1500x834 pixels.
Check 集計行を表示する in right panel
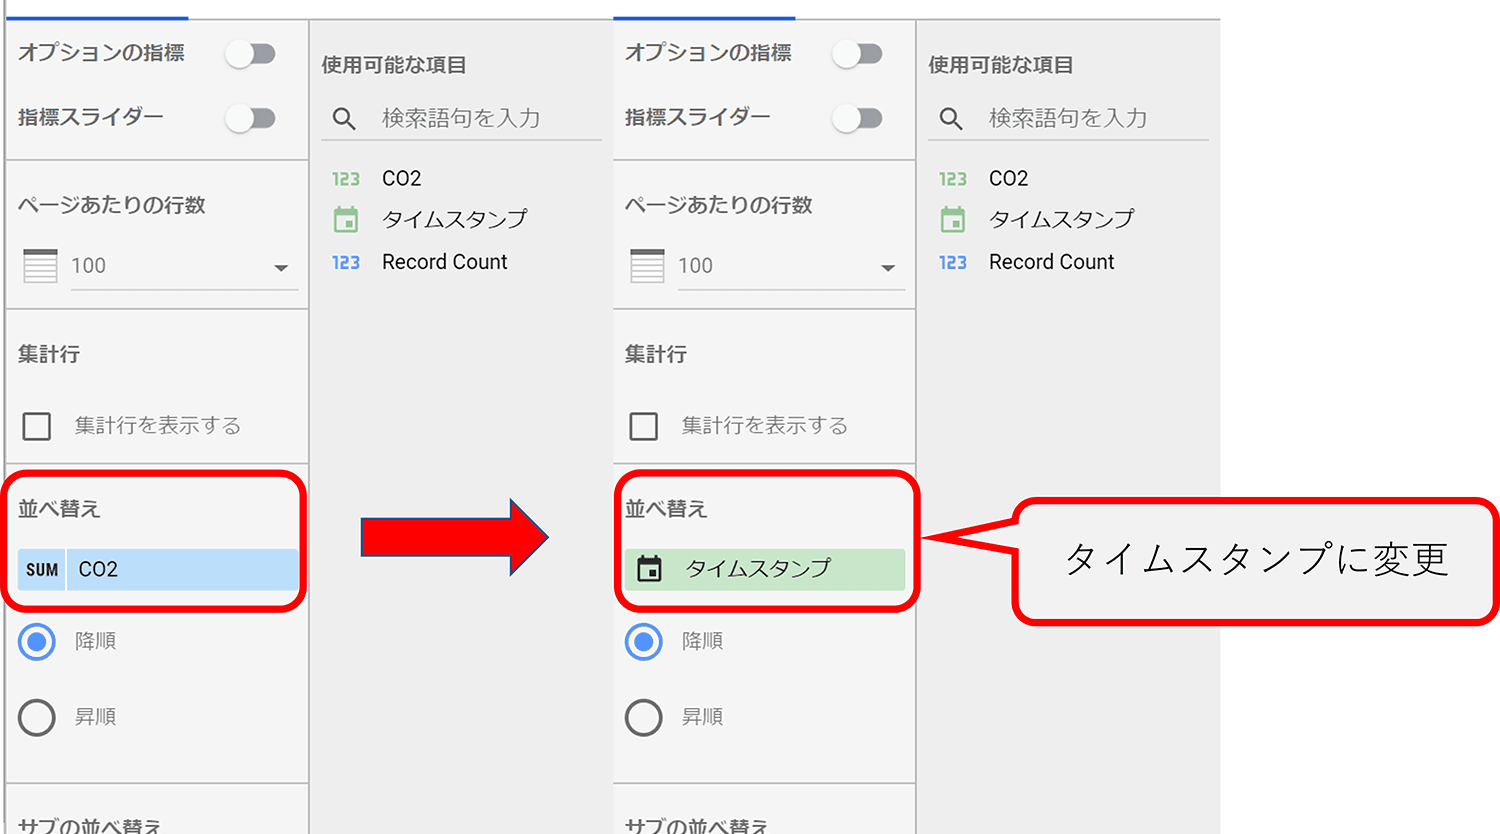pos(644,426)
